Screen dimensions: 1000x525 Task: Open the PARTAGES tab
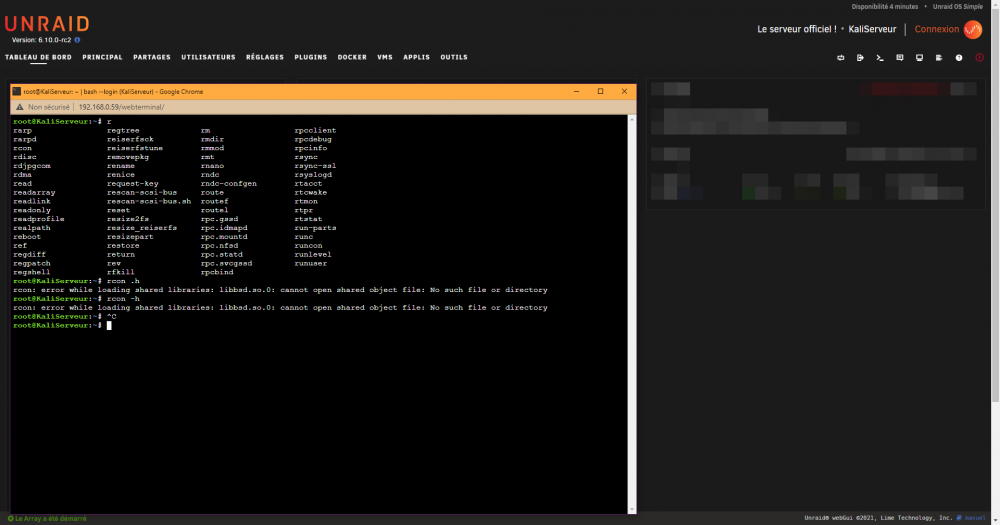pos(152,57)
